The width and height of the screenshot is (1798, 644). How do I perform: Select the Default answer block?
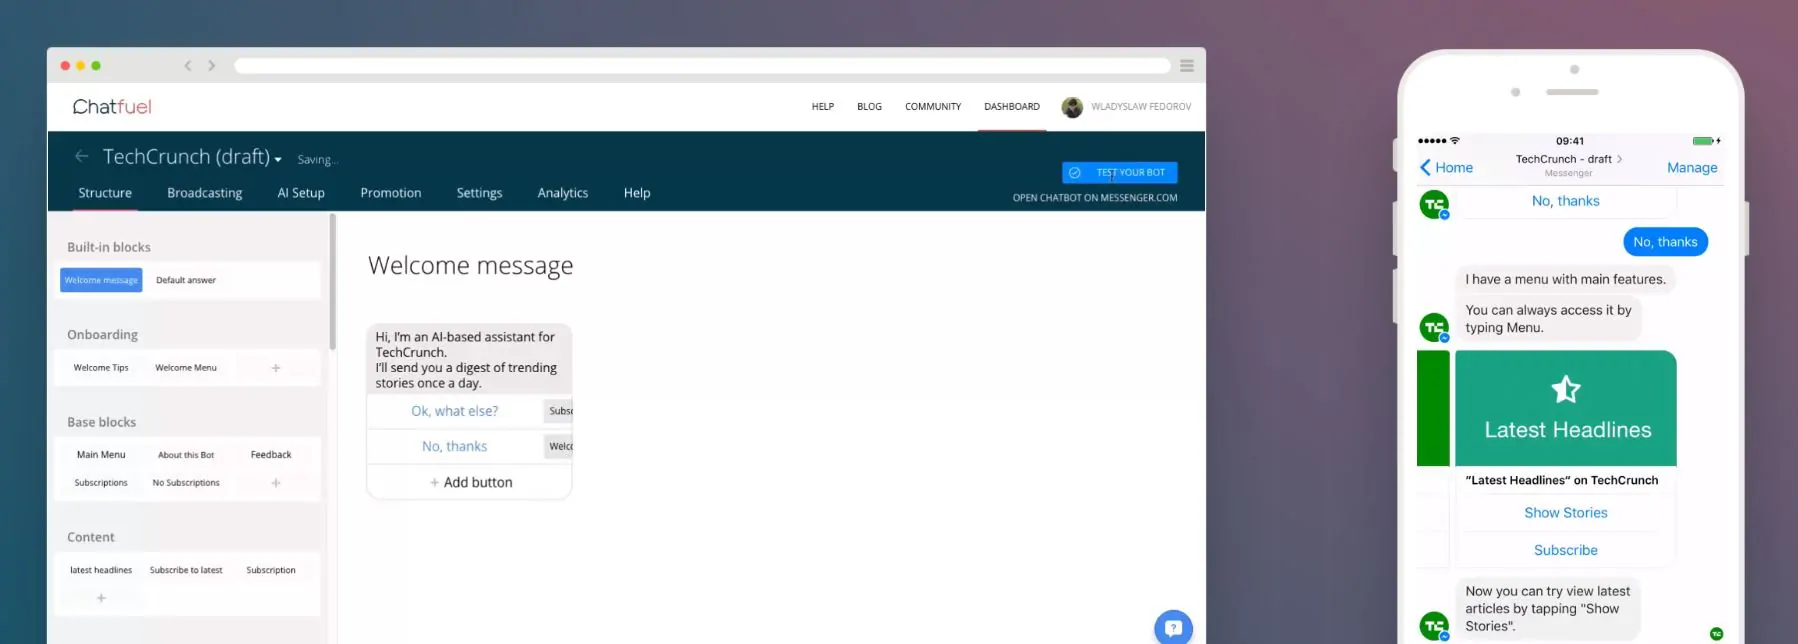click(186, 280)
